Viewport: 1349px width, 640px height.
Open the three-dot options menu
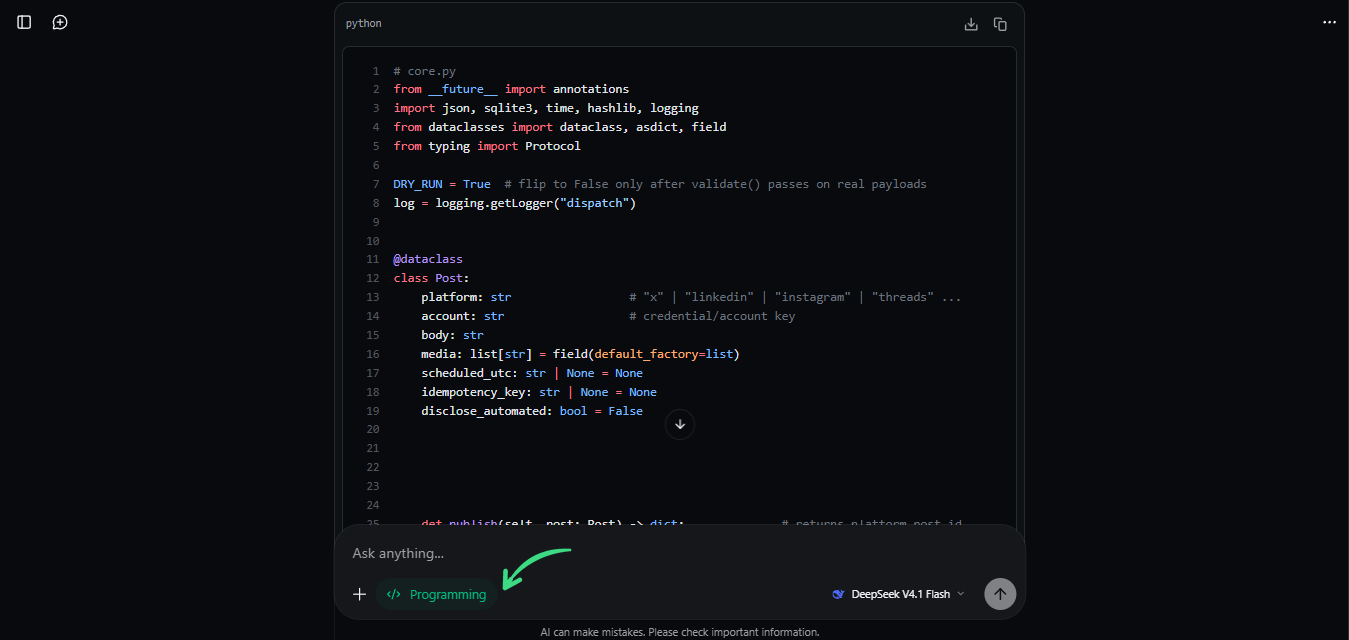tap(1329, 22)
